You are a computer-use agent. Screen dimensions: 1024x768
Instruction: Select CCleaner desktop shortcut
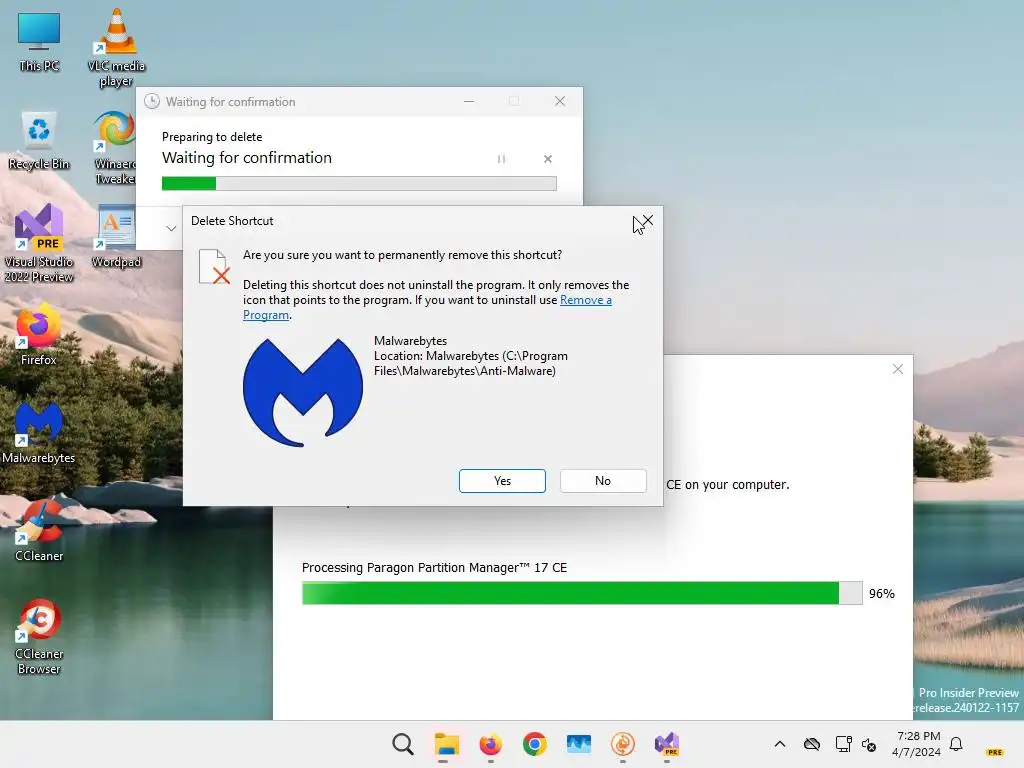pyautogui.click(x=39, y=530)
